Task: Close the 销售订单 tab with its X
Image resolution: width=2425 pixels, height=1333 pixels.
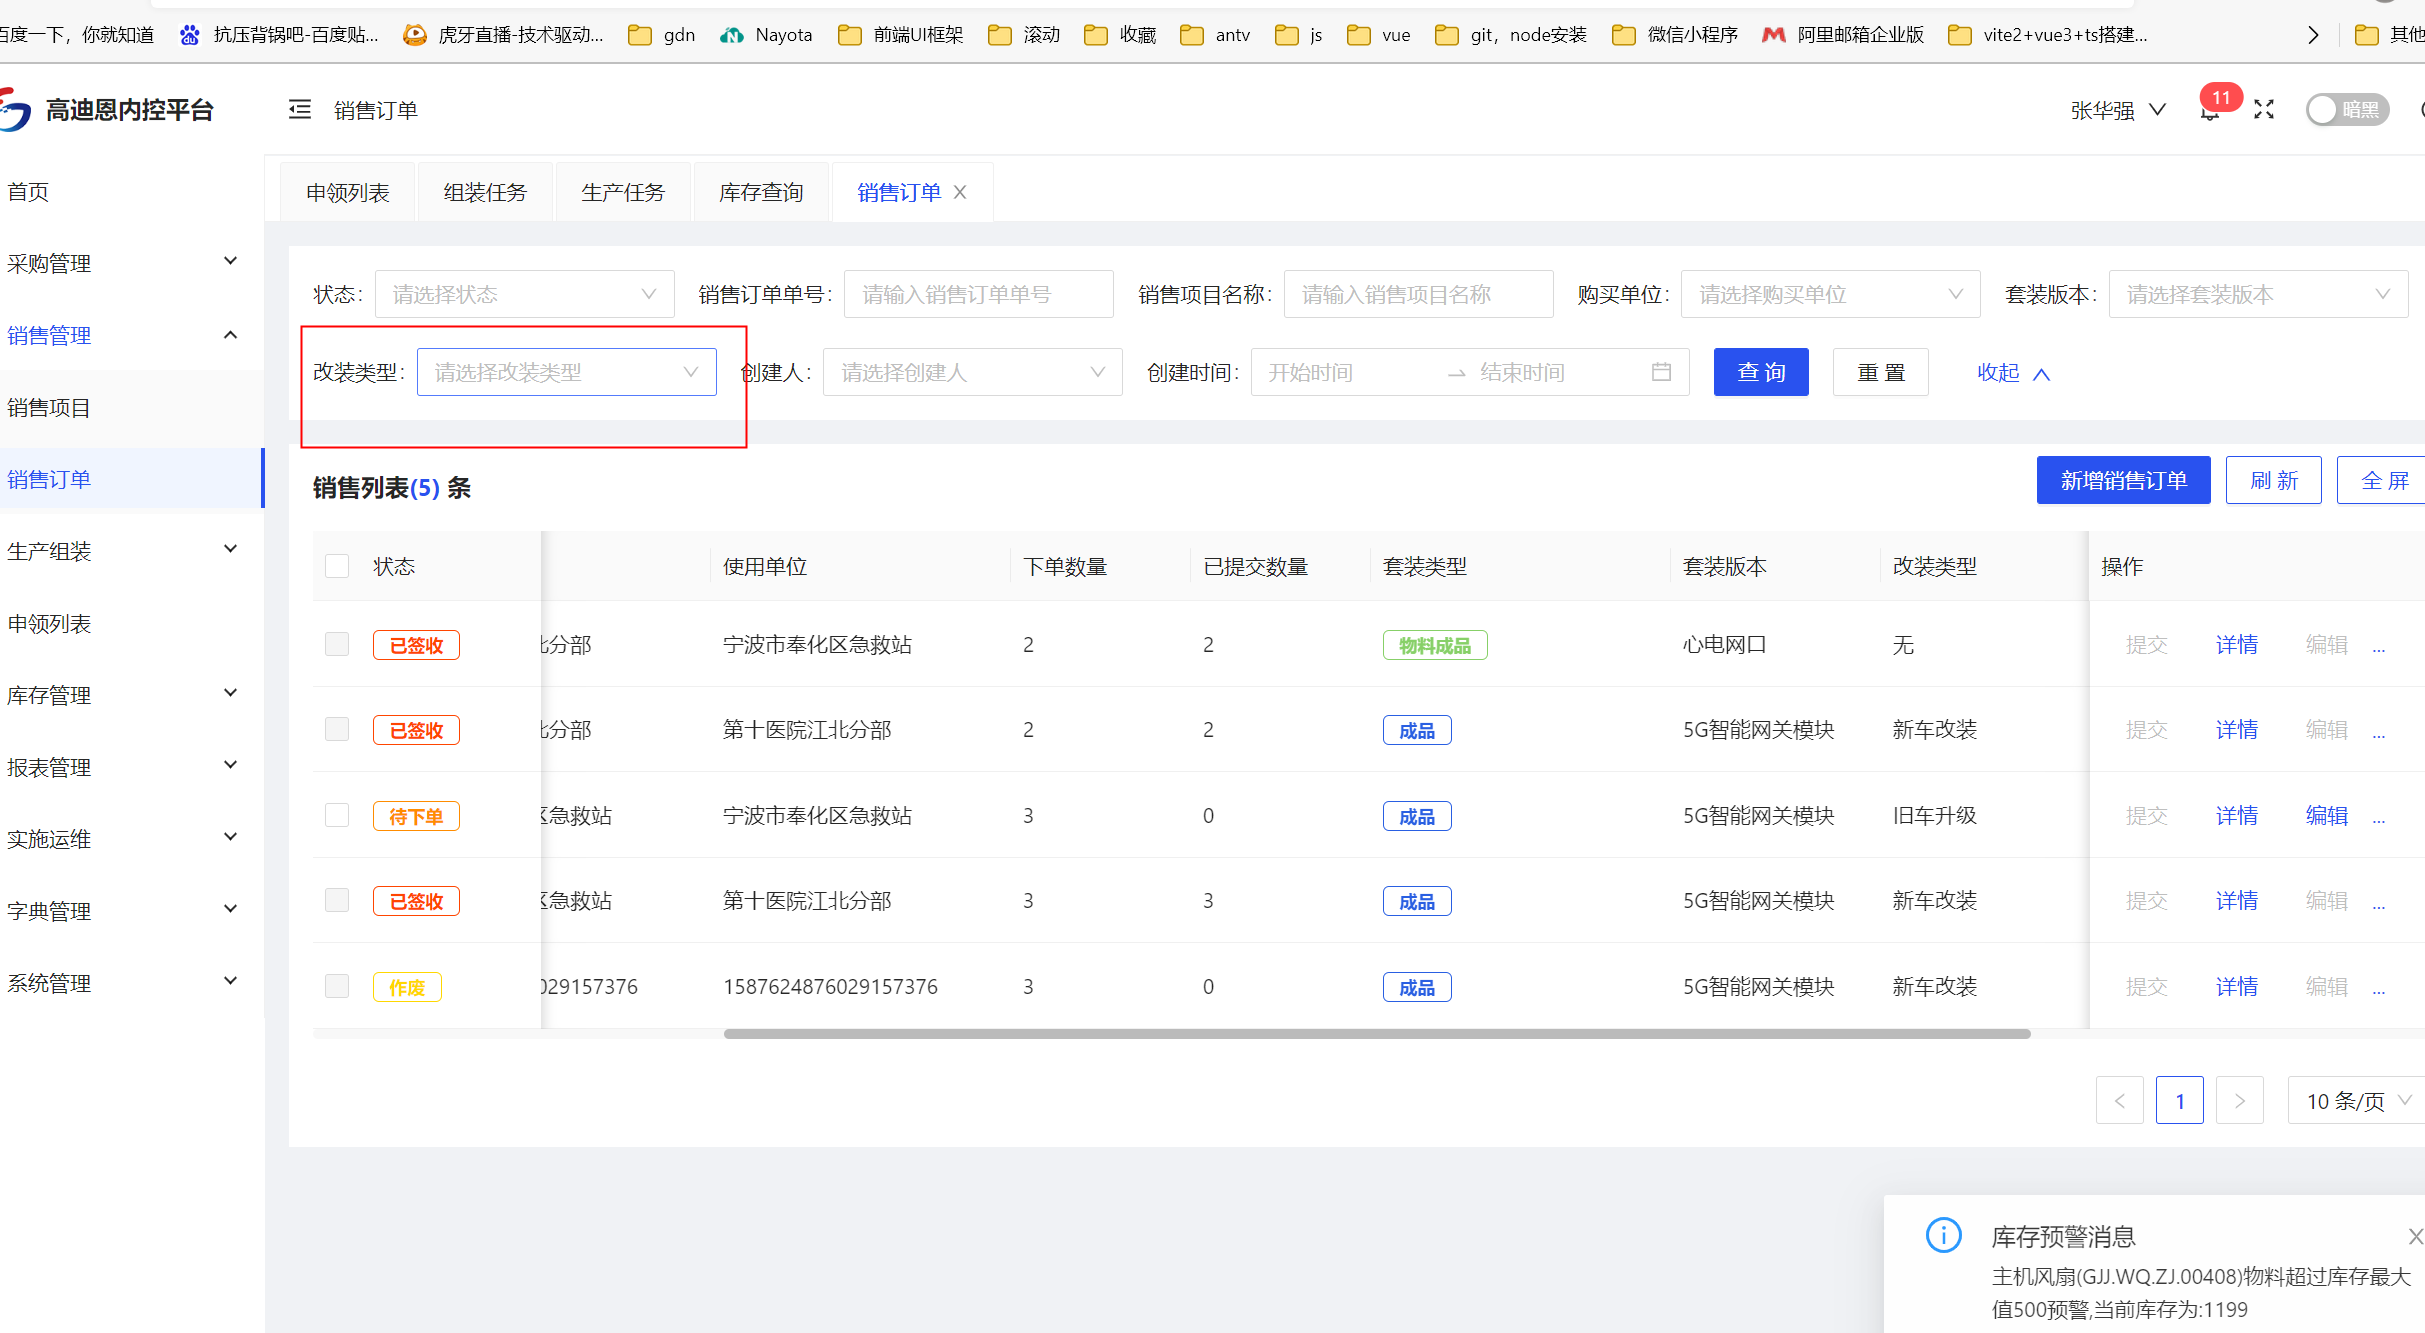Action: (960, 192)
